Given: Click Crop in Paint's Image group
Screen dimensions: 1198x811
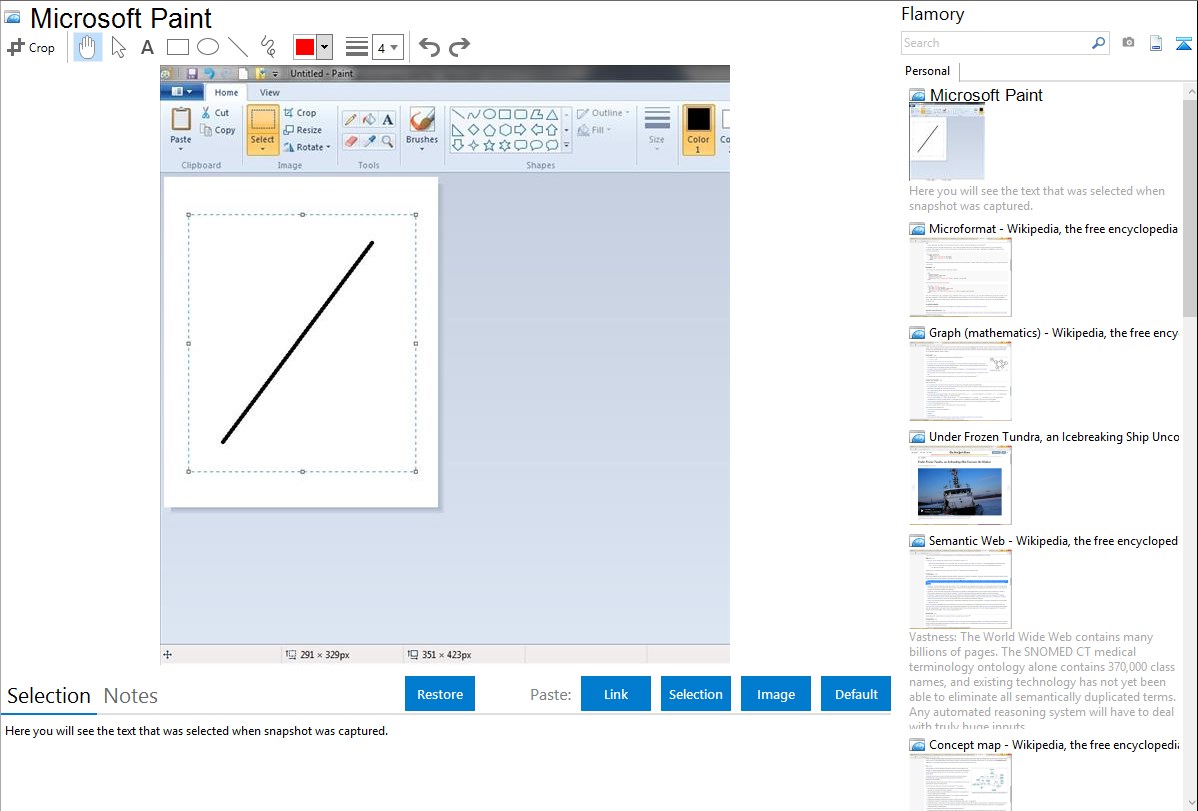Looking at the screenshot, I should (300, 112).
